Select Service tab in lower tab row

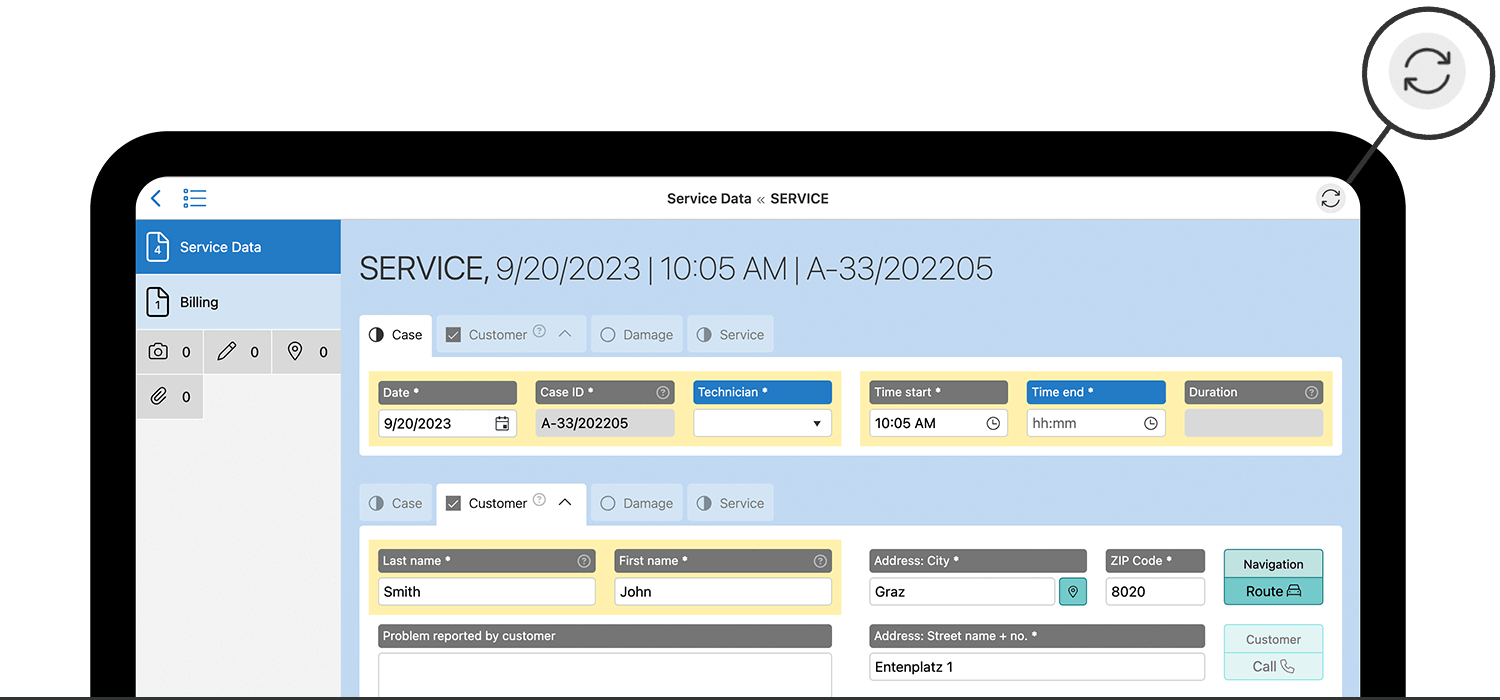pyautogui.click(x=730, y=503)
